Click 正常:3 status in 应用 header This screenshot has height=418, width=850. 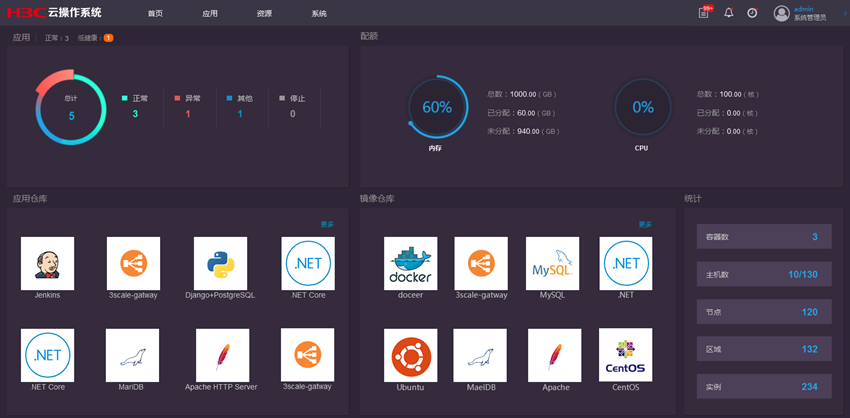[57, 38]
